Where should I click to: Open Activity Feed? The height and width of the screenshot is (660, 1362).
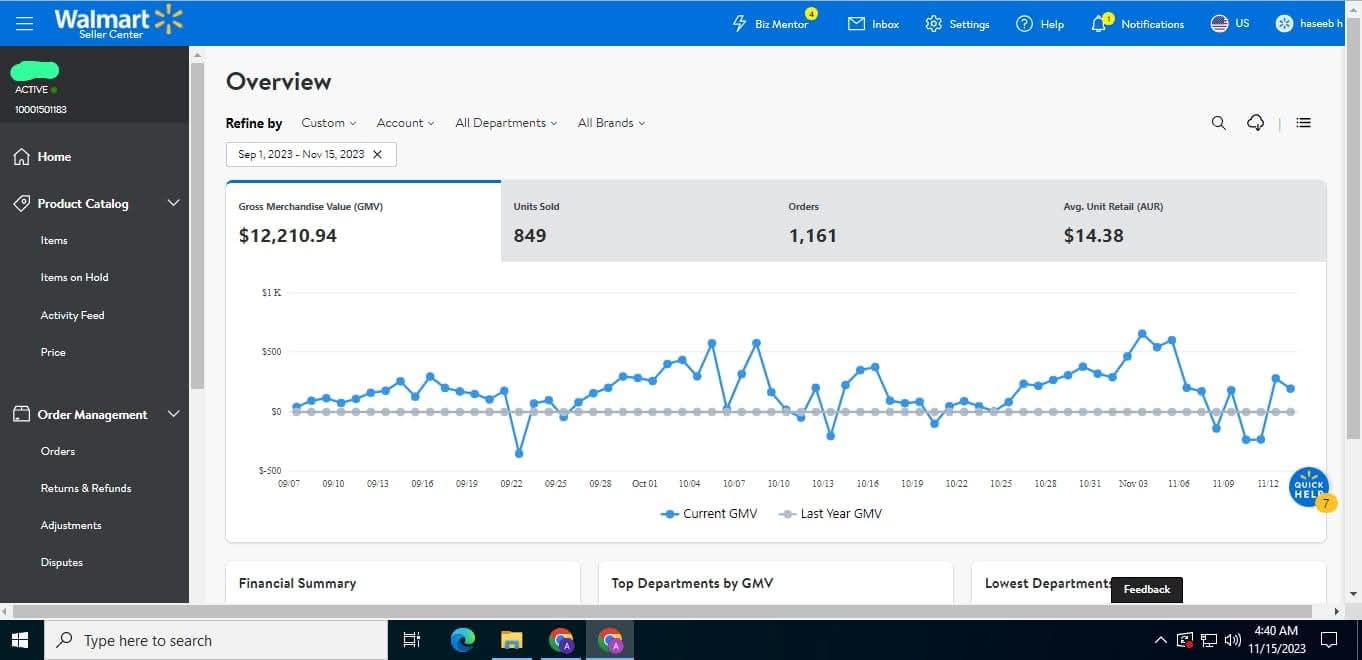[x=72, y=315]
